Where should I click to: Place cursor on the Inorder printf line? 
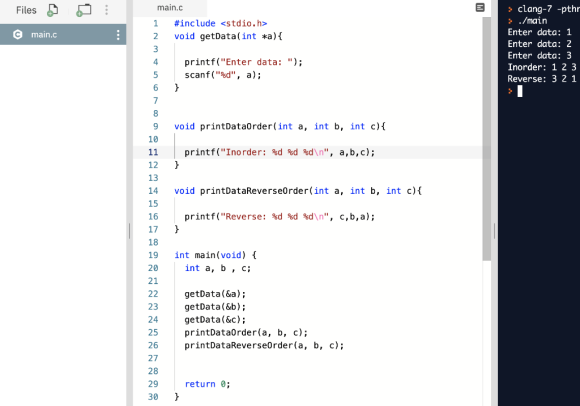[279, 152]
